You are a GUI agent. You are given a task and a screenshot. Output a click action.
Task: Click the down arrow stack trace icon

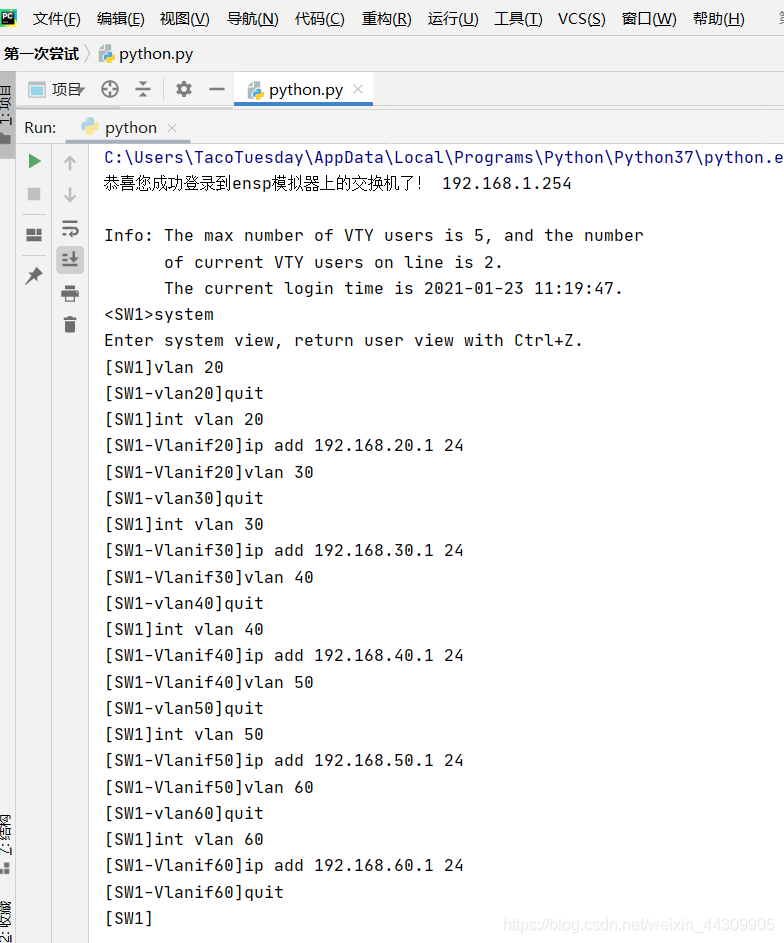point(70,194)
